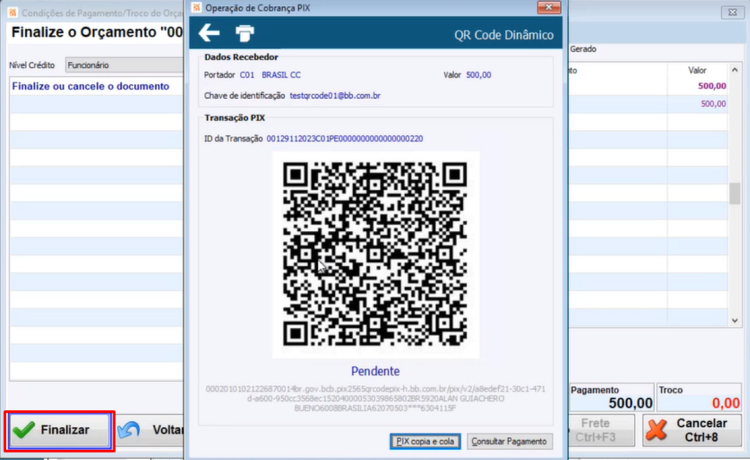750x460 pixels.
Task: Click the Frete Ctrl+F3 button
Action: 601,430
